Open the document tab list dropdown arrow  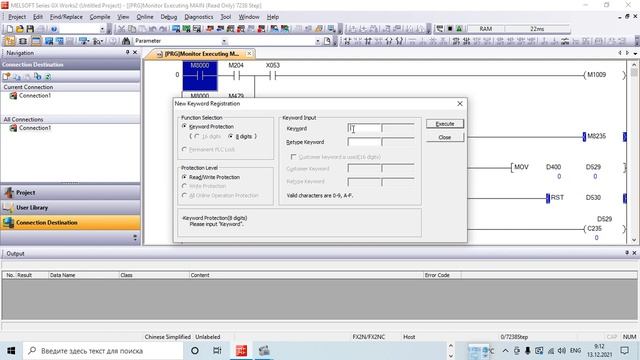635,53
